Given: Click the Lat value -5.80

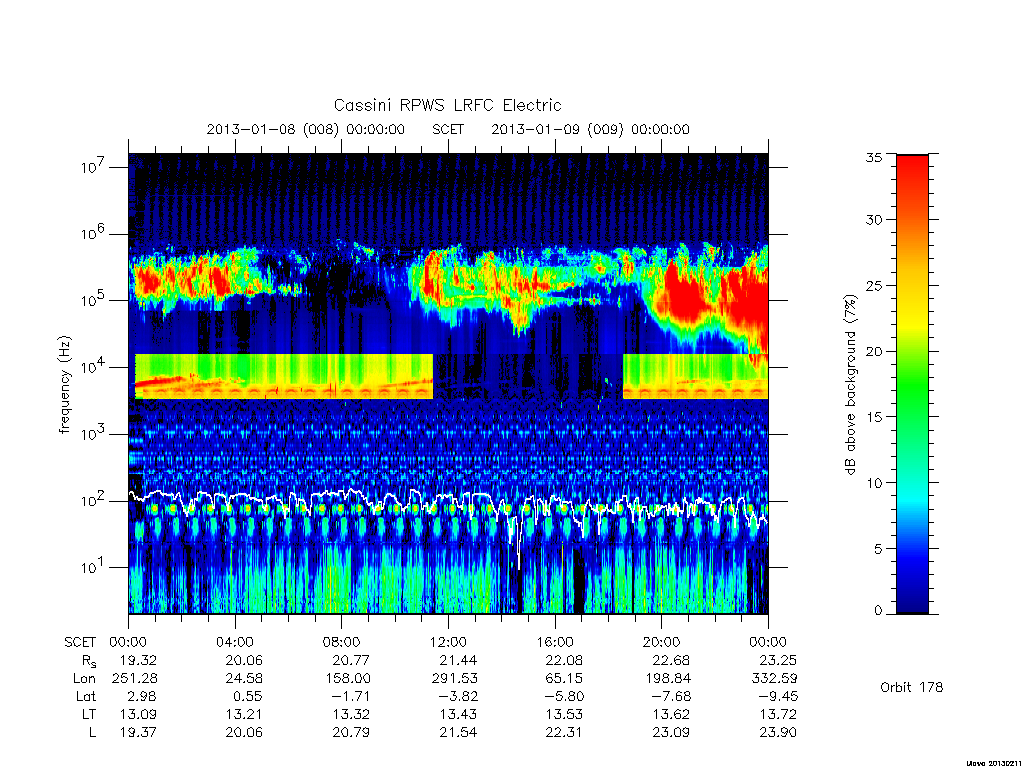Looking at the screenshot, I should 562,697.
